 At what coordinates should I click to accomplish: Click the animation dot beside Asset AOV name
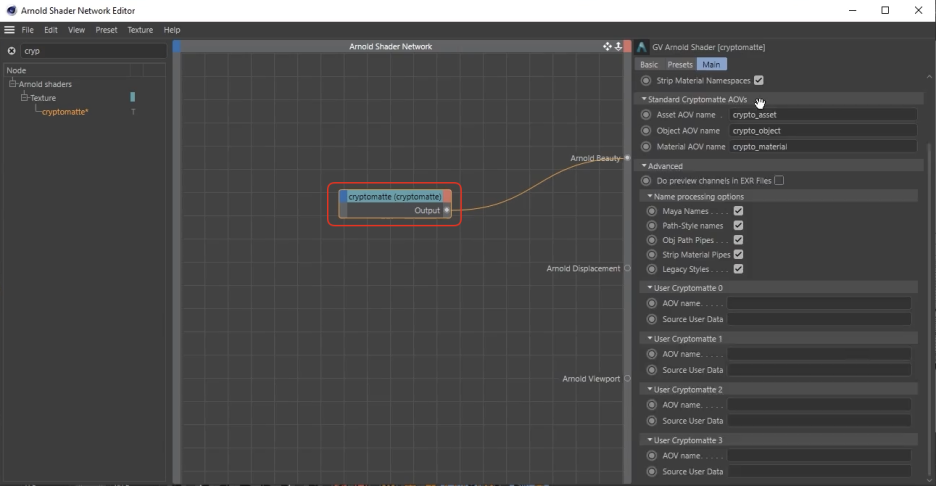[645, 115]
